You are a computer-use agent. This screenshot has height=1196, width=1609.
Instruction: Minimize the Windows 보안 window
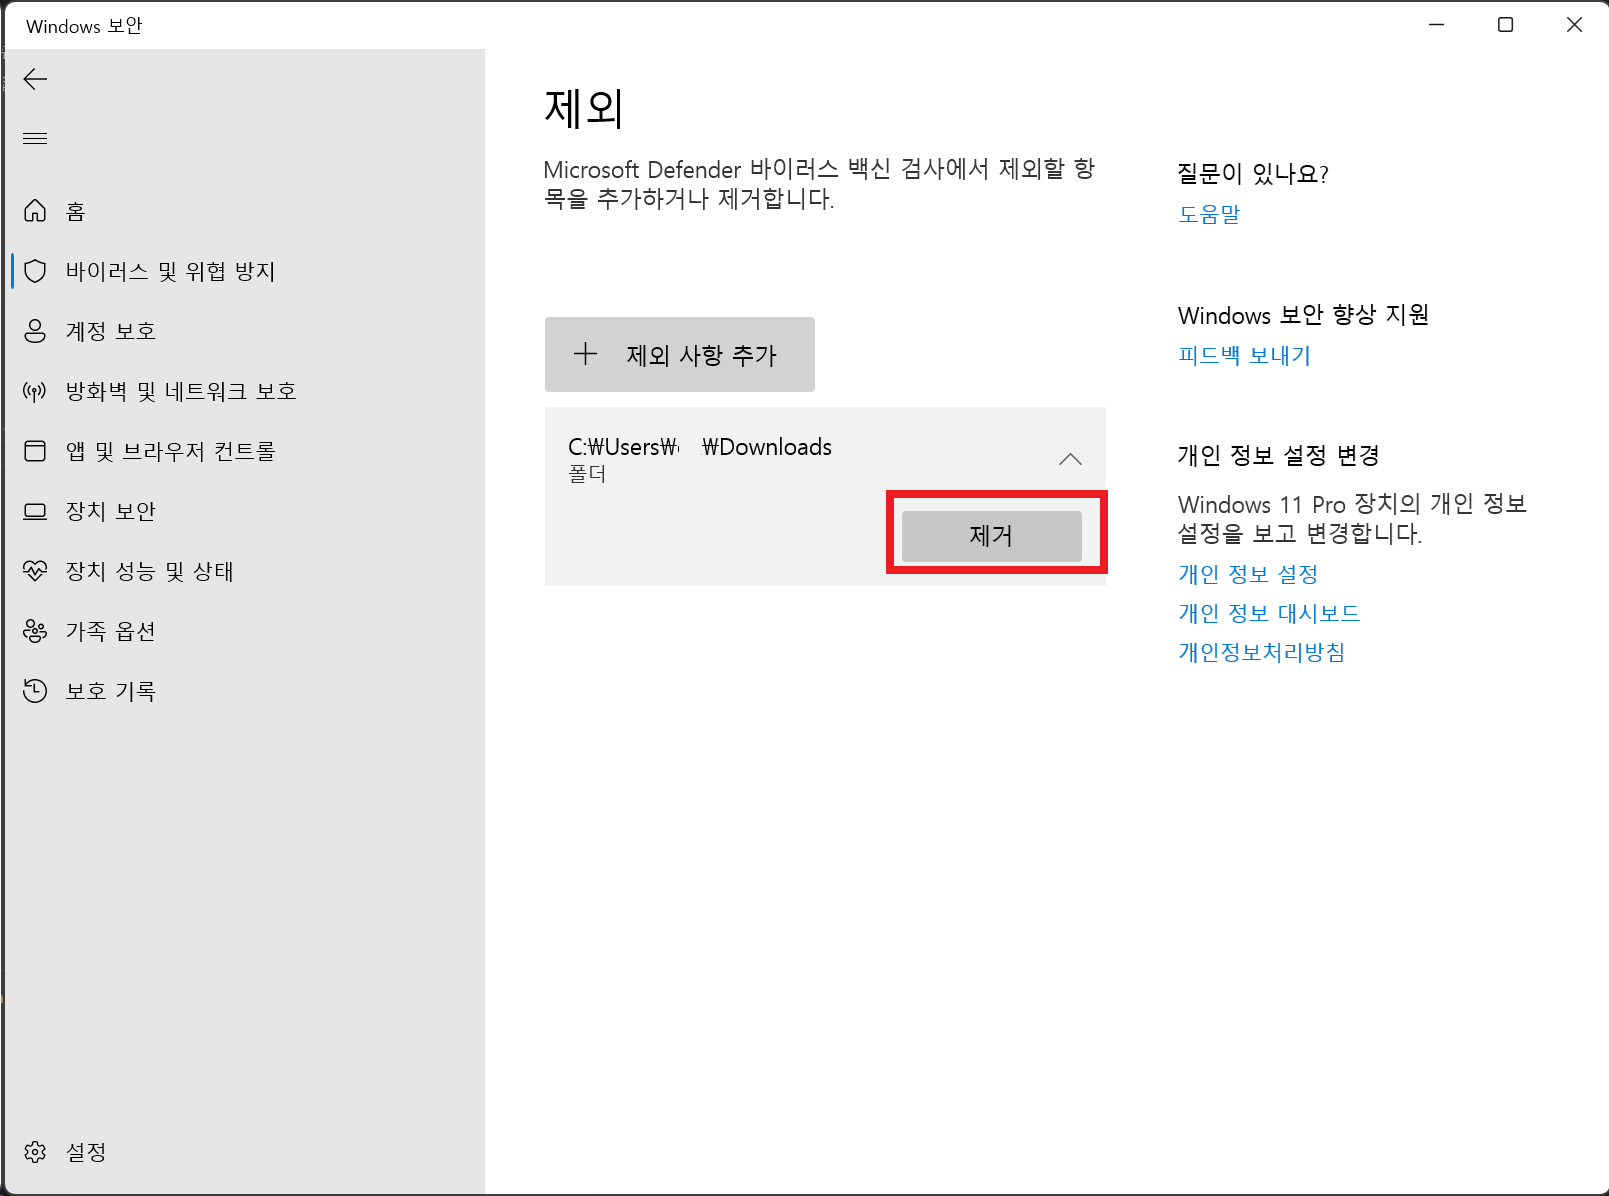click(x=1437, y=25)
